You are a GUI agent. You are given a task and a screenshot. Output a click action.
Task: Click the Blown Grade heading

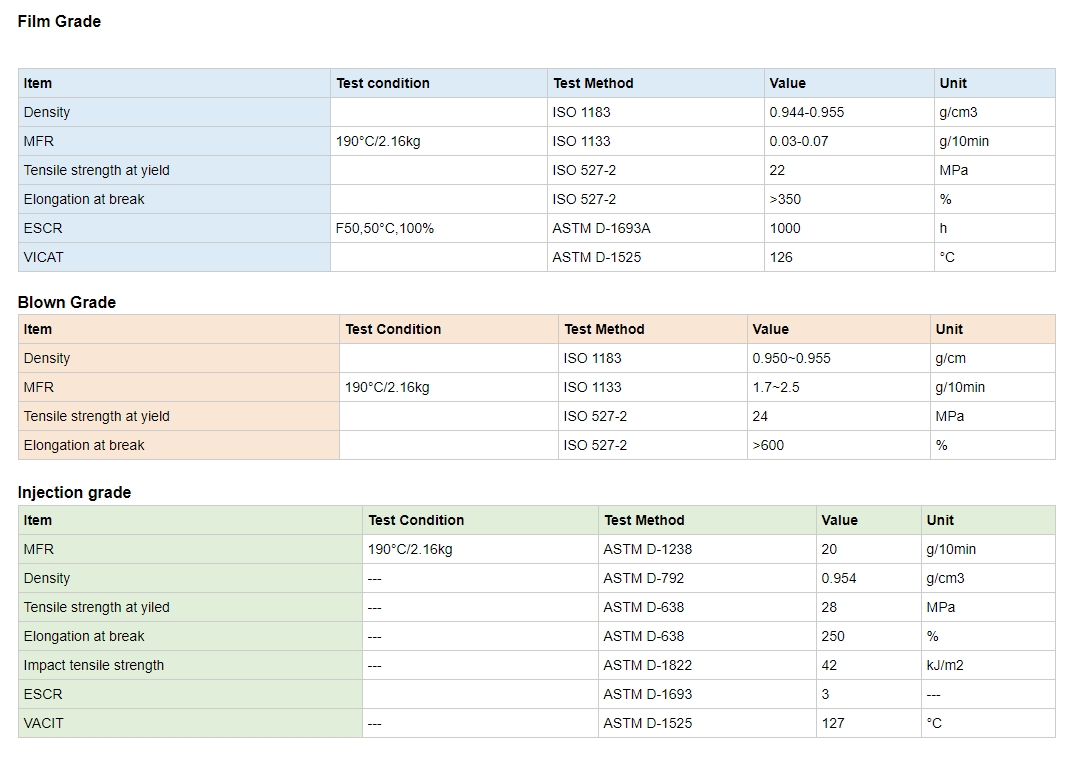(x=67, y=302)
